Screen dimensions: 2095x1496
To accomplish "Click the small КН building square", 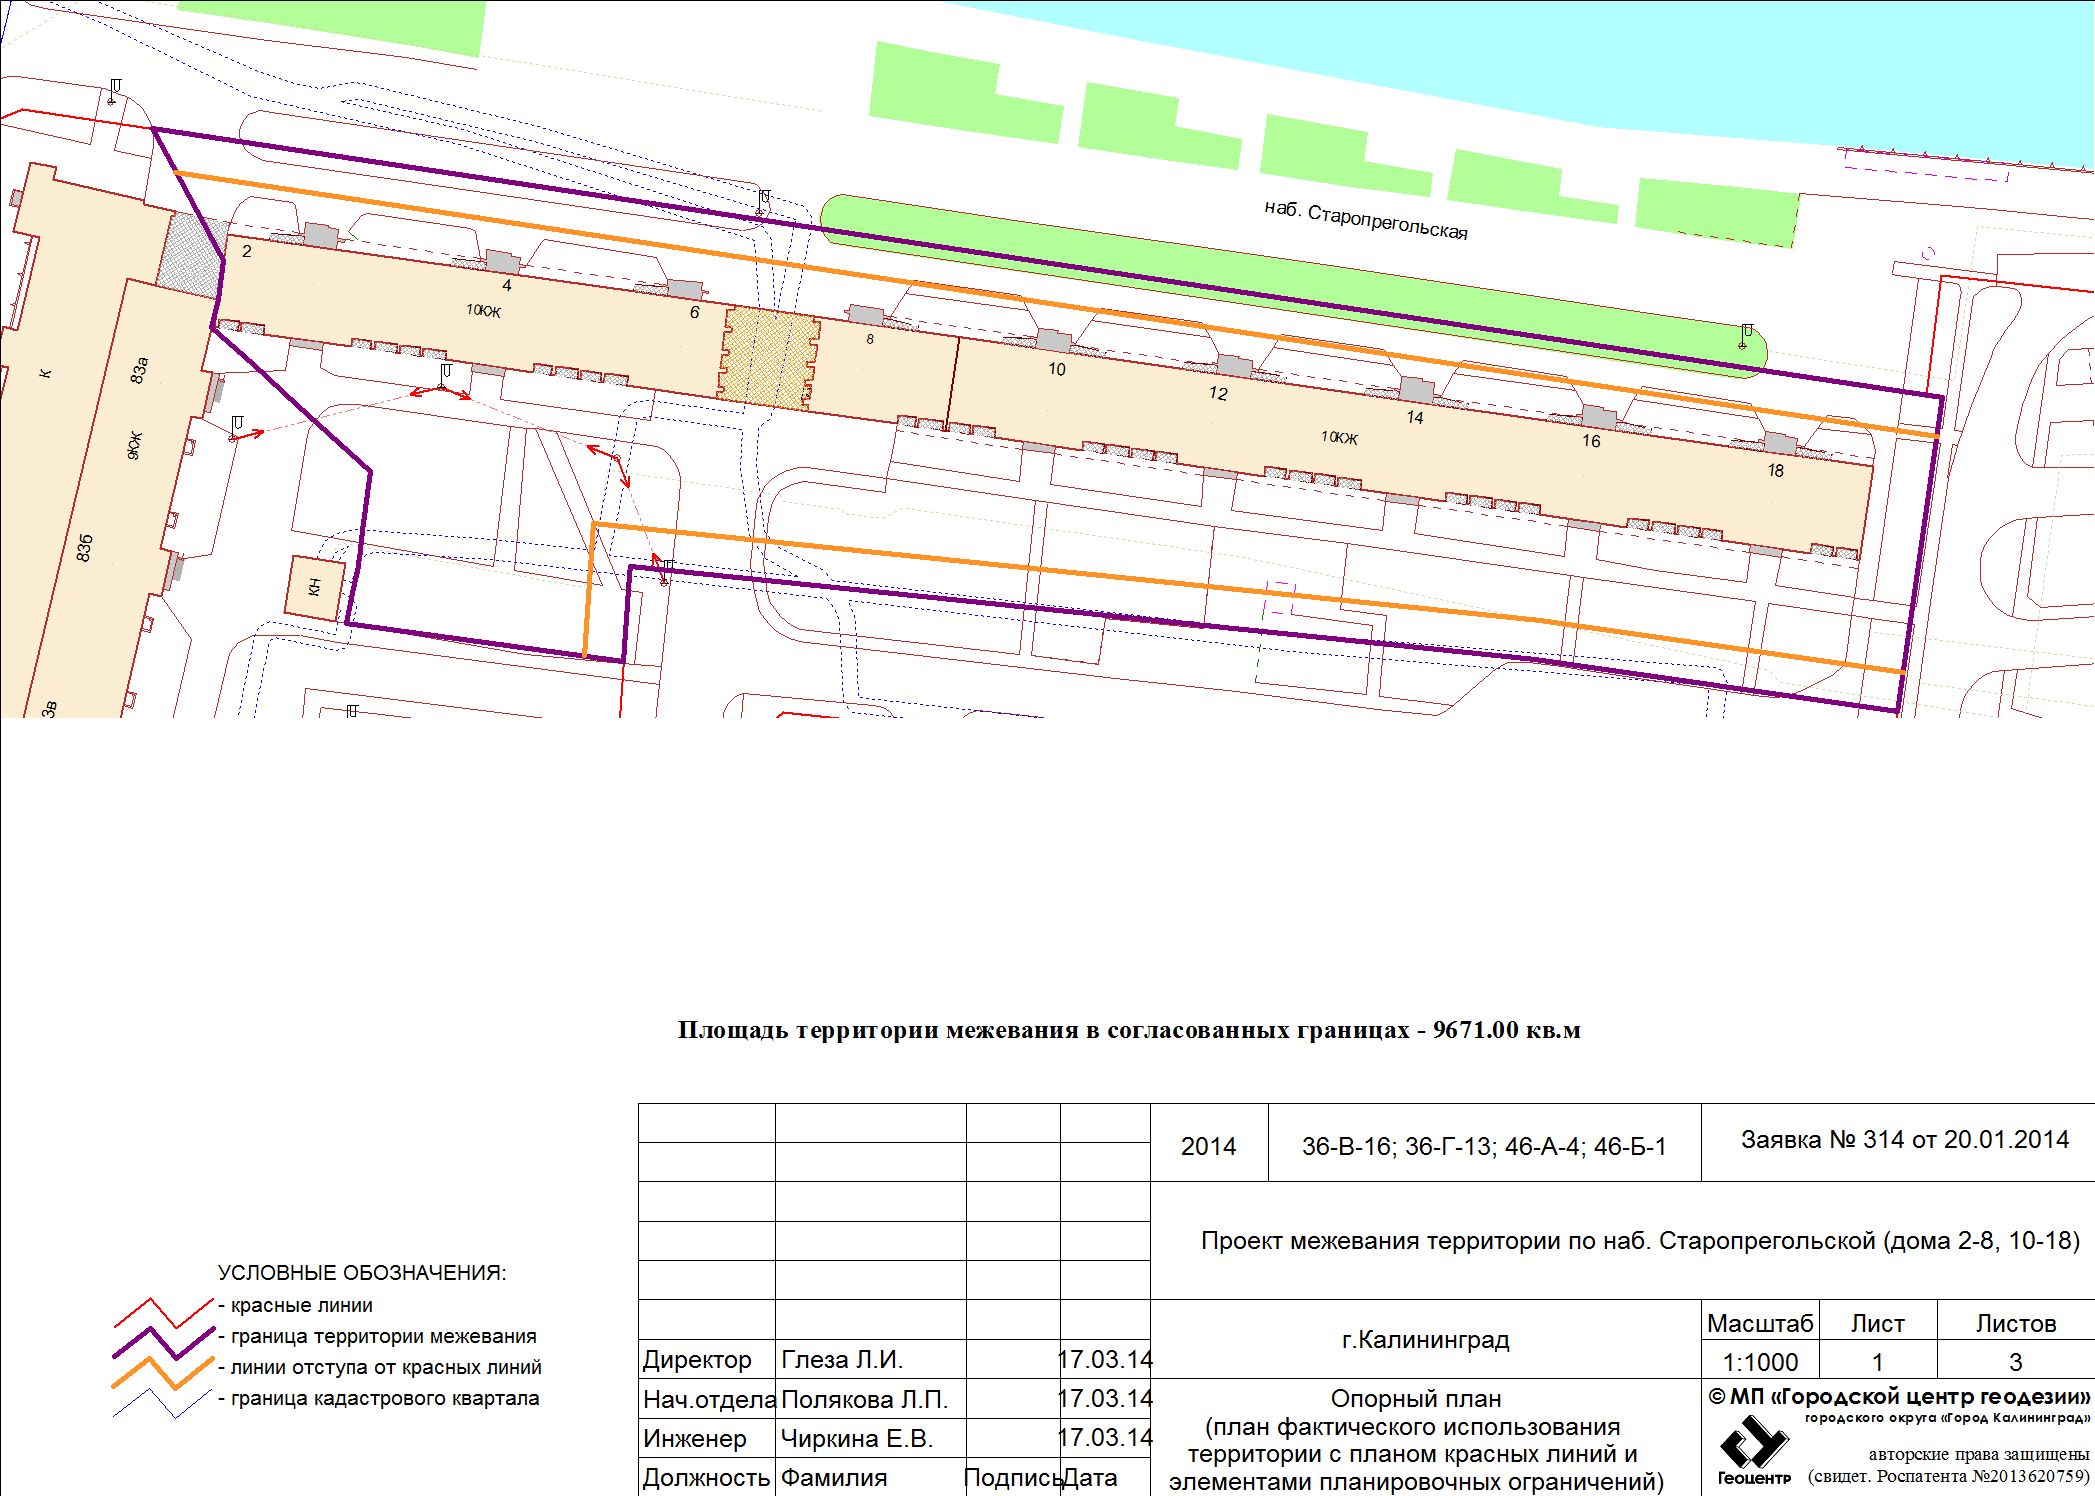I will coord(315,588).
